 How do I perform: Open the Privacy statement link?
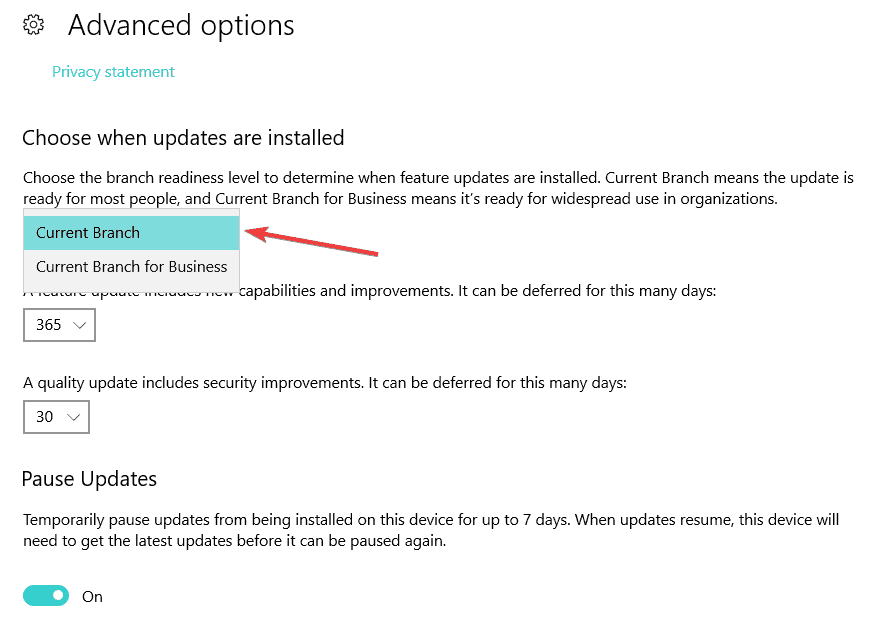pos(113,72)
